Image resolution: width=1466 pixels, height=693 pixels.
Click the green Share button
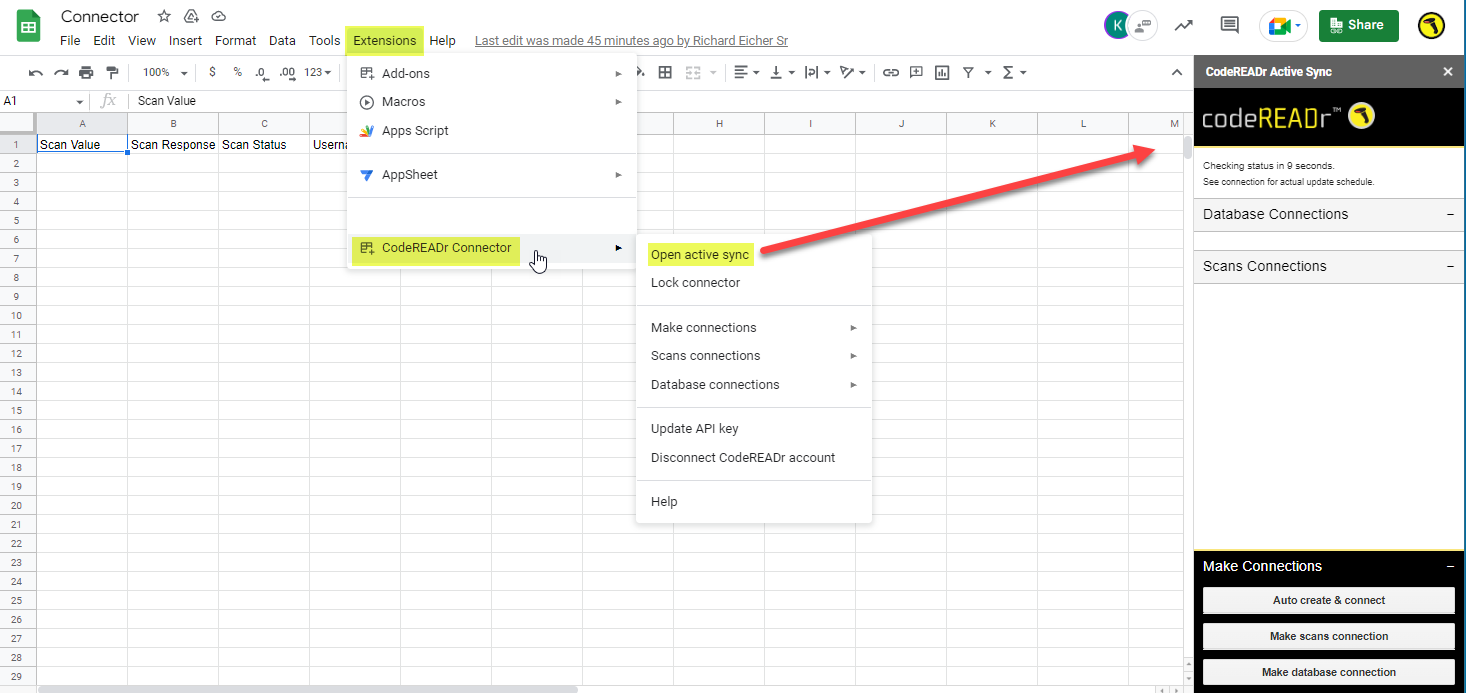coord(1357,26)
